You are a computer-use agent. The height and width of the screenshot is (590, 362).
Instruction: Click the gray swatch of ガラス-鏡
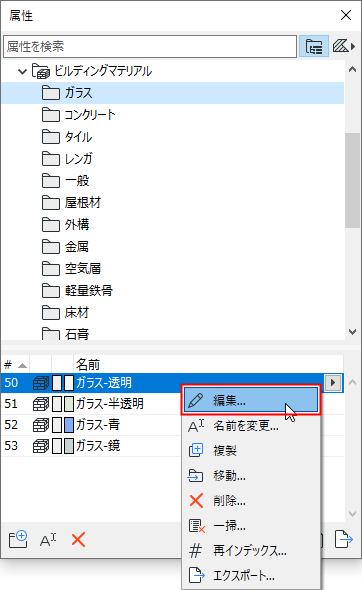coord(69,446)
